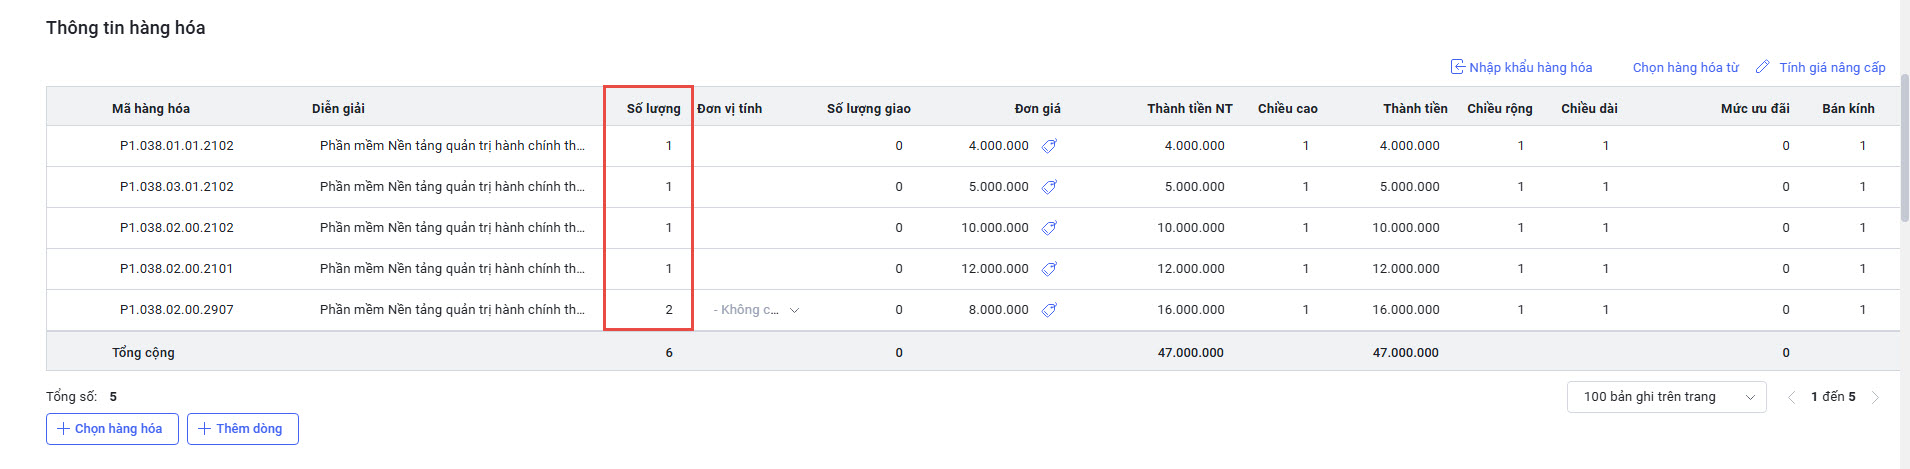Click the Số lượng column header
1910x469 pixels.
(653, 108)
